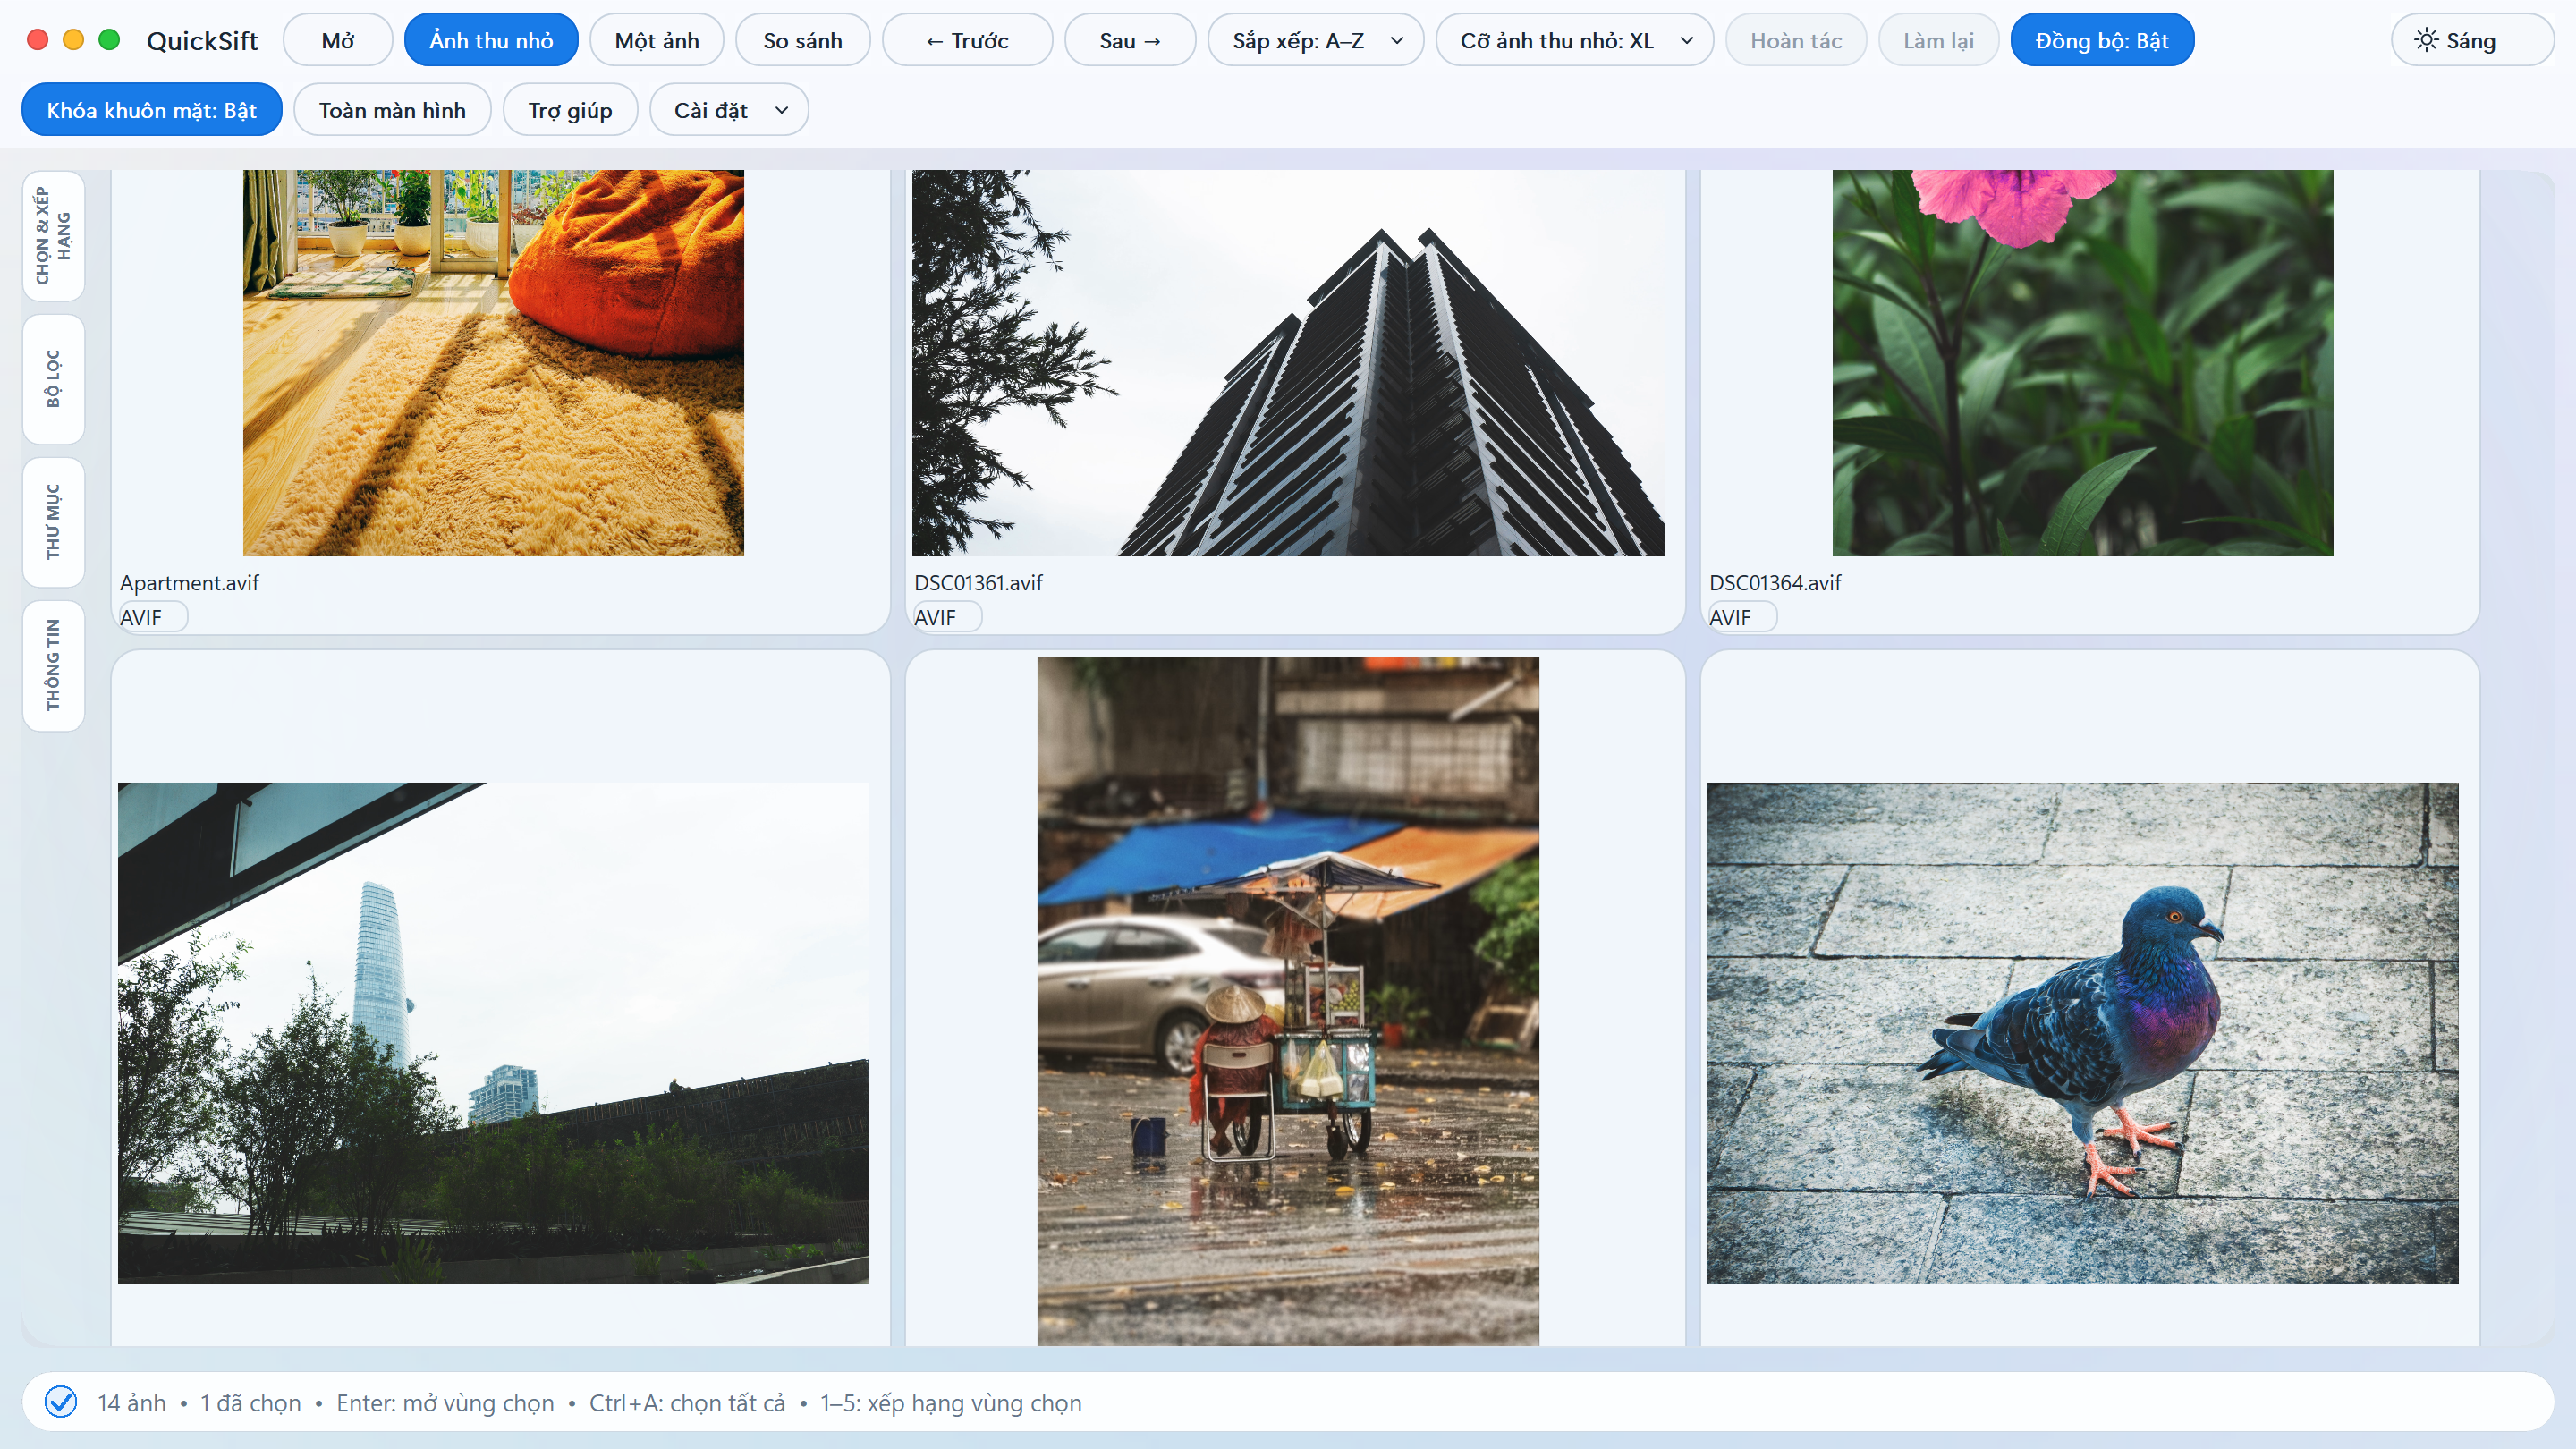Click the QuickSift app title
Viewport: 2576px width, 1449px height.
[x=202, y=40]
